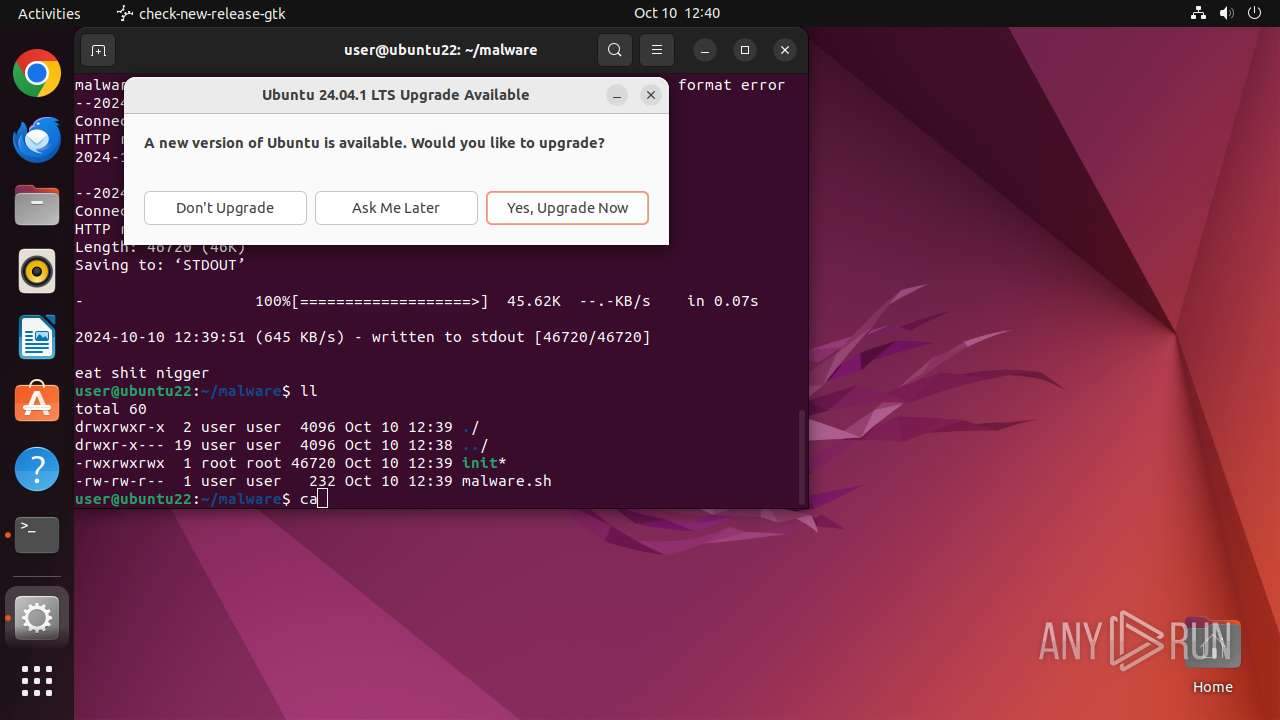Open the terminal hamburger menu
The image size is (1280, 720).
point(656,50)
